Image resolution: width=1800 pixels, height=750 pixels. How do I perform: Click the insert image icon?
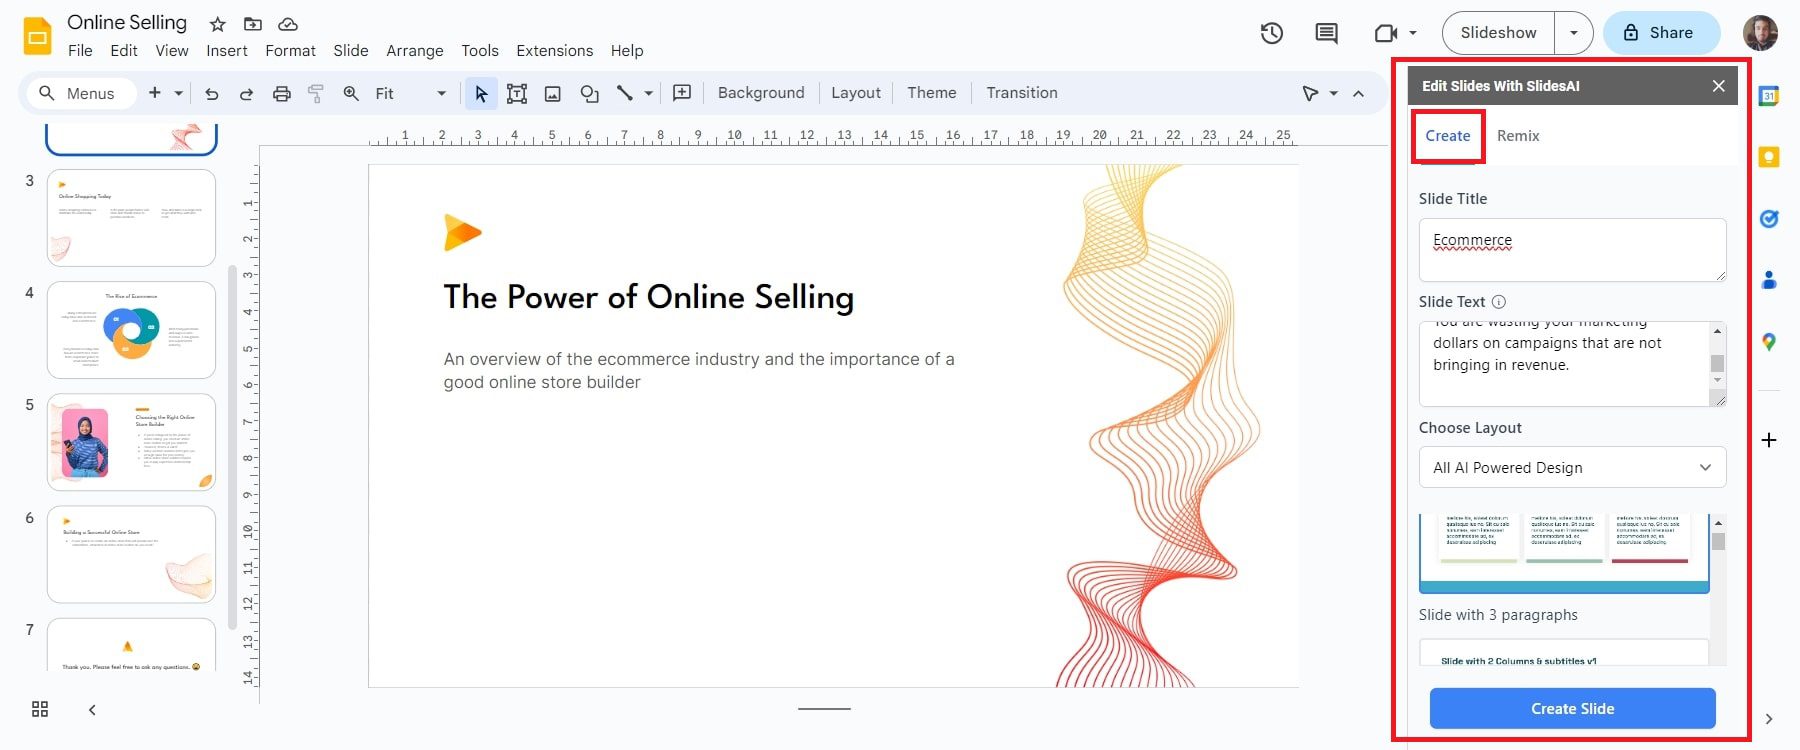tap(552, 94)
